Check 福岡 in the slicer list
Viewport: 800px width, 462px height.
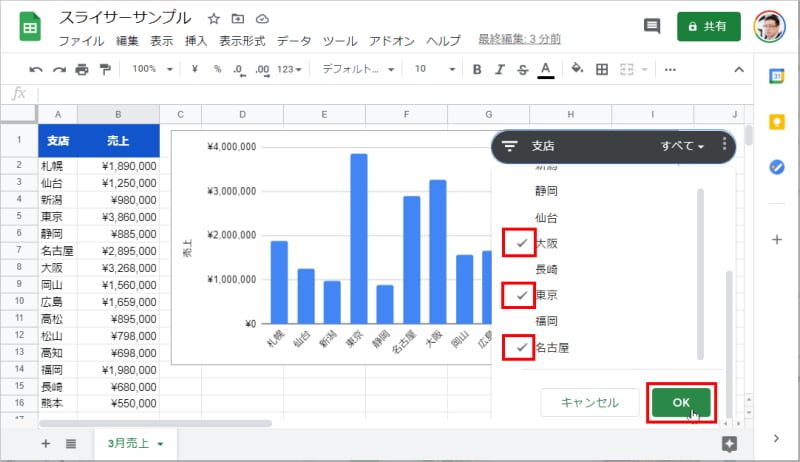click(x=546, y=321)
